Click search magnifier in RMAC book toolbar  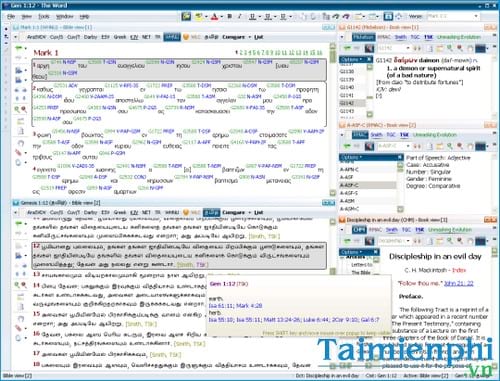point(450,146)
